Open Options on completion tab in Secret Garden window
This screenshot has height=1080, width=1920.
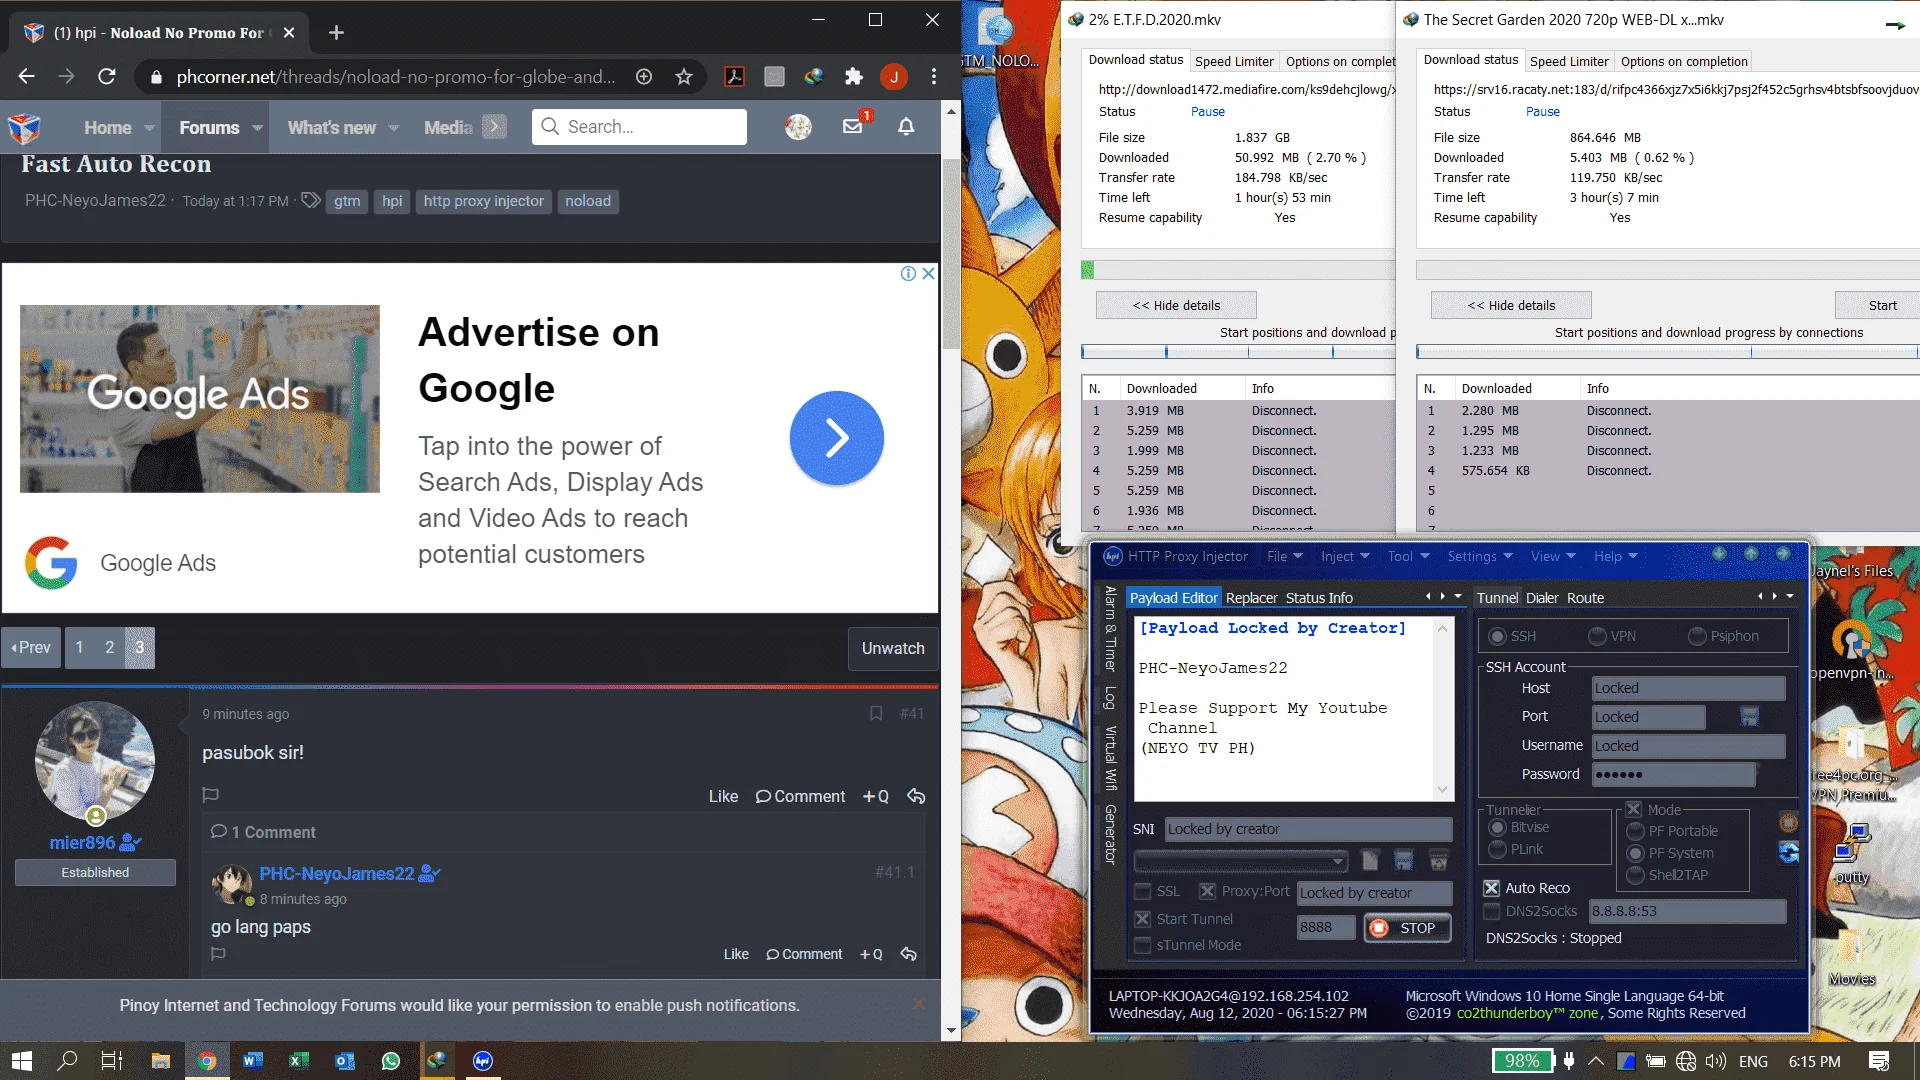(1684, 61)
